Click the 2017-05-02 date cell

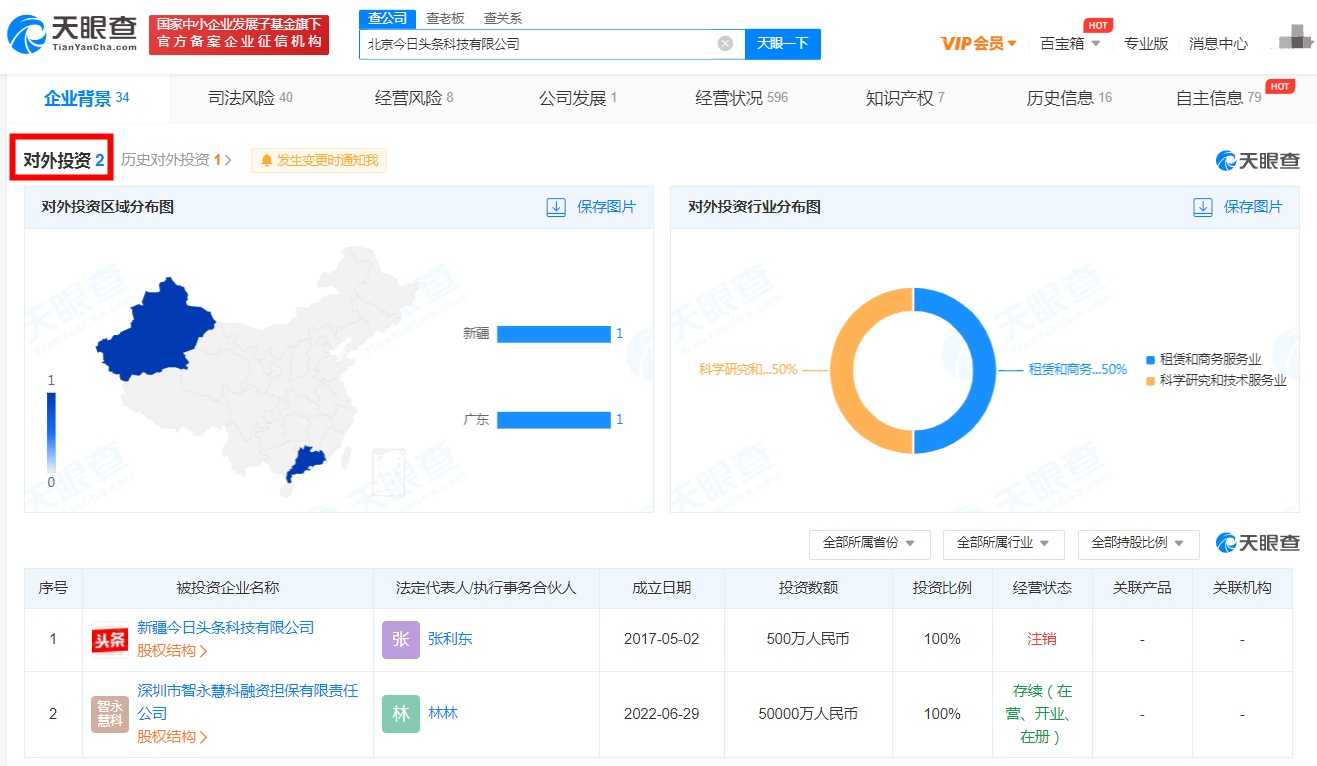(661, 639)
